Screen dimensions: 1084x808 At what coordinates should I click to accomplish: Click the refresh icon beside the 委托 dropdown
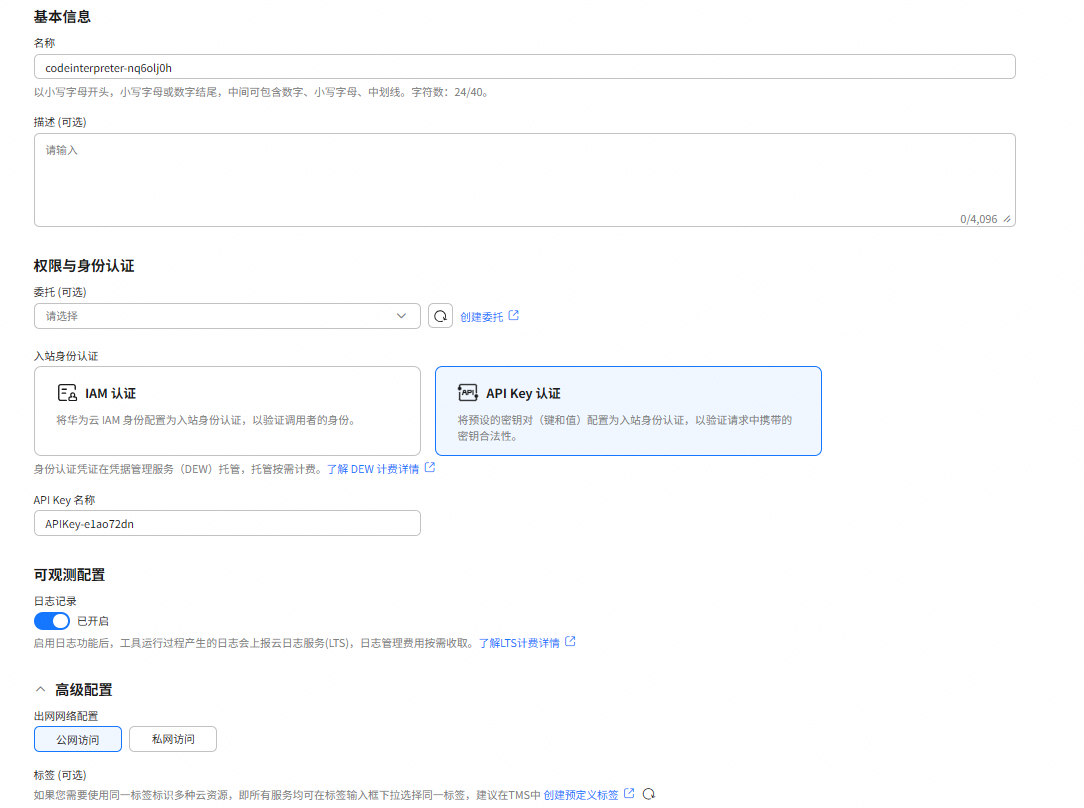tap(440, 316)
